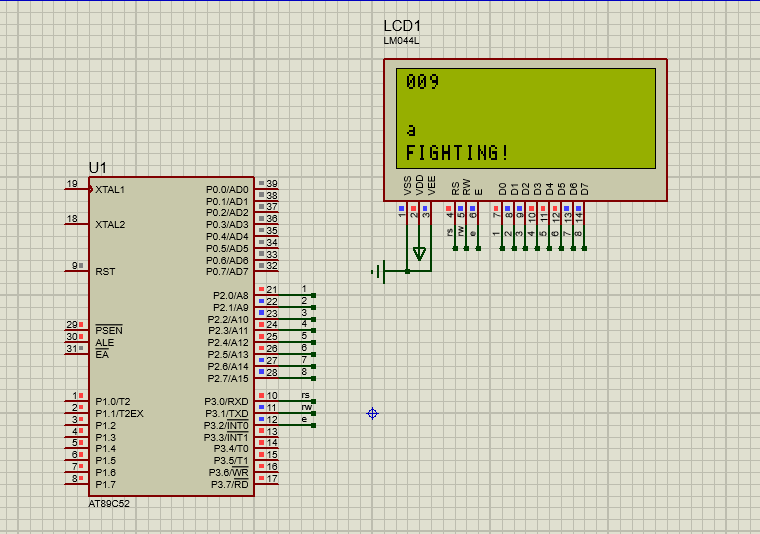Click pin number 32 on U1
This screenshot has width=760, height=534.
[272, 266]
